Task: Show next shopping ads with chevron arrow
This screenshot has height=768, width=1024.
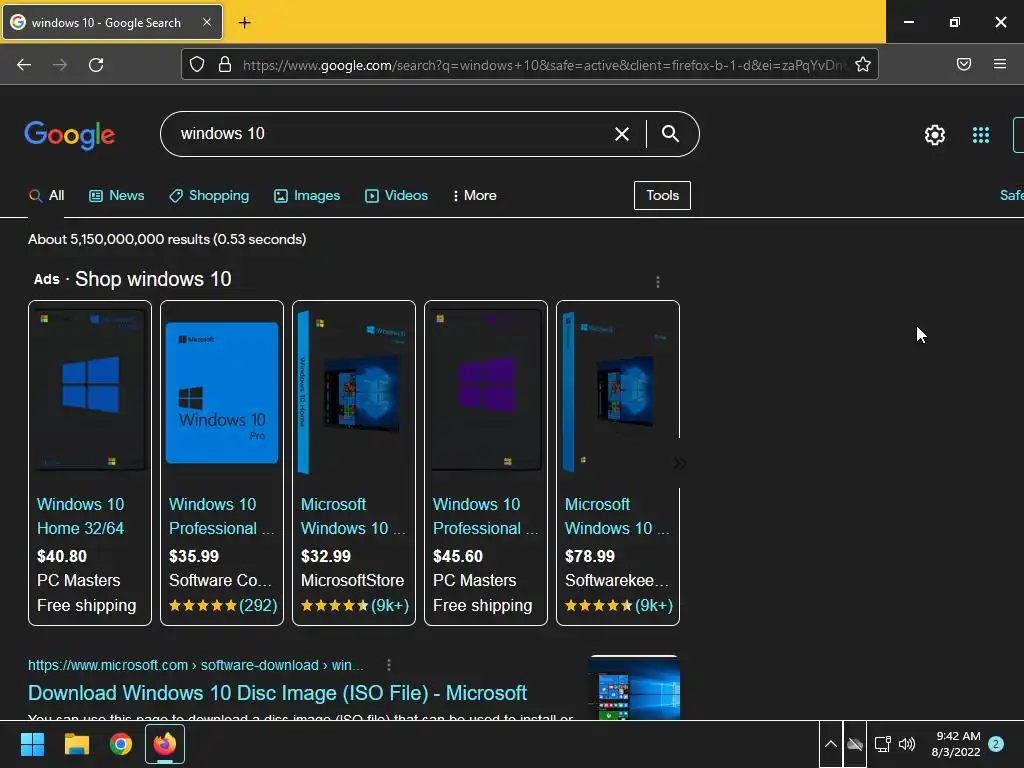Action: click(680, 463)
